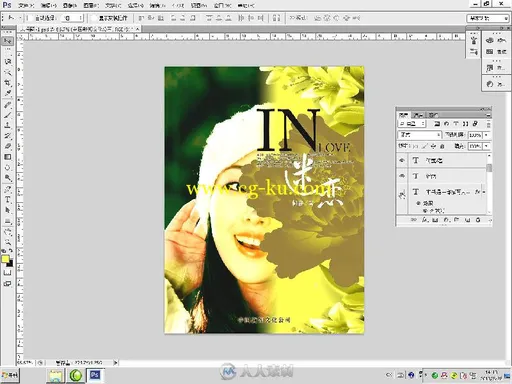
Task: Select the Pen tool
Action: coord(8,189)
